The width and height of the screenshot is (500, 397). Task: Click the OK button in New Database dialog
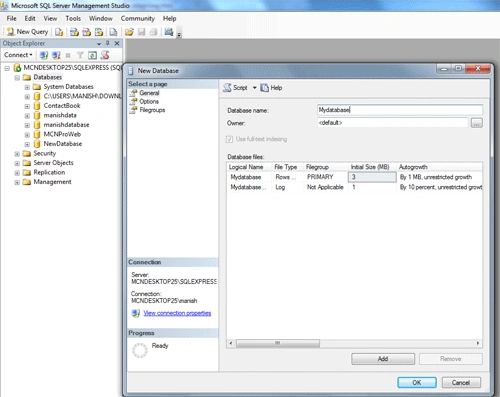point(417,383)
